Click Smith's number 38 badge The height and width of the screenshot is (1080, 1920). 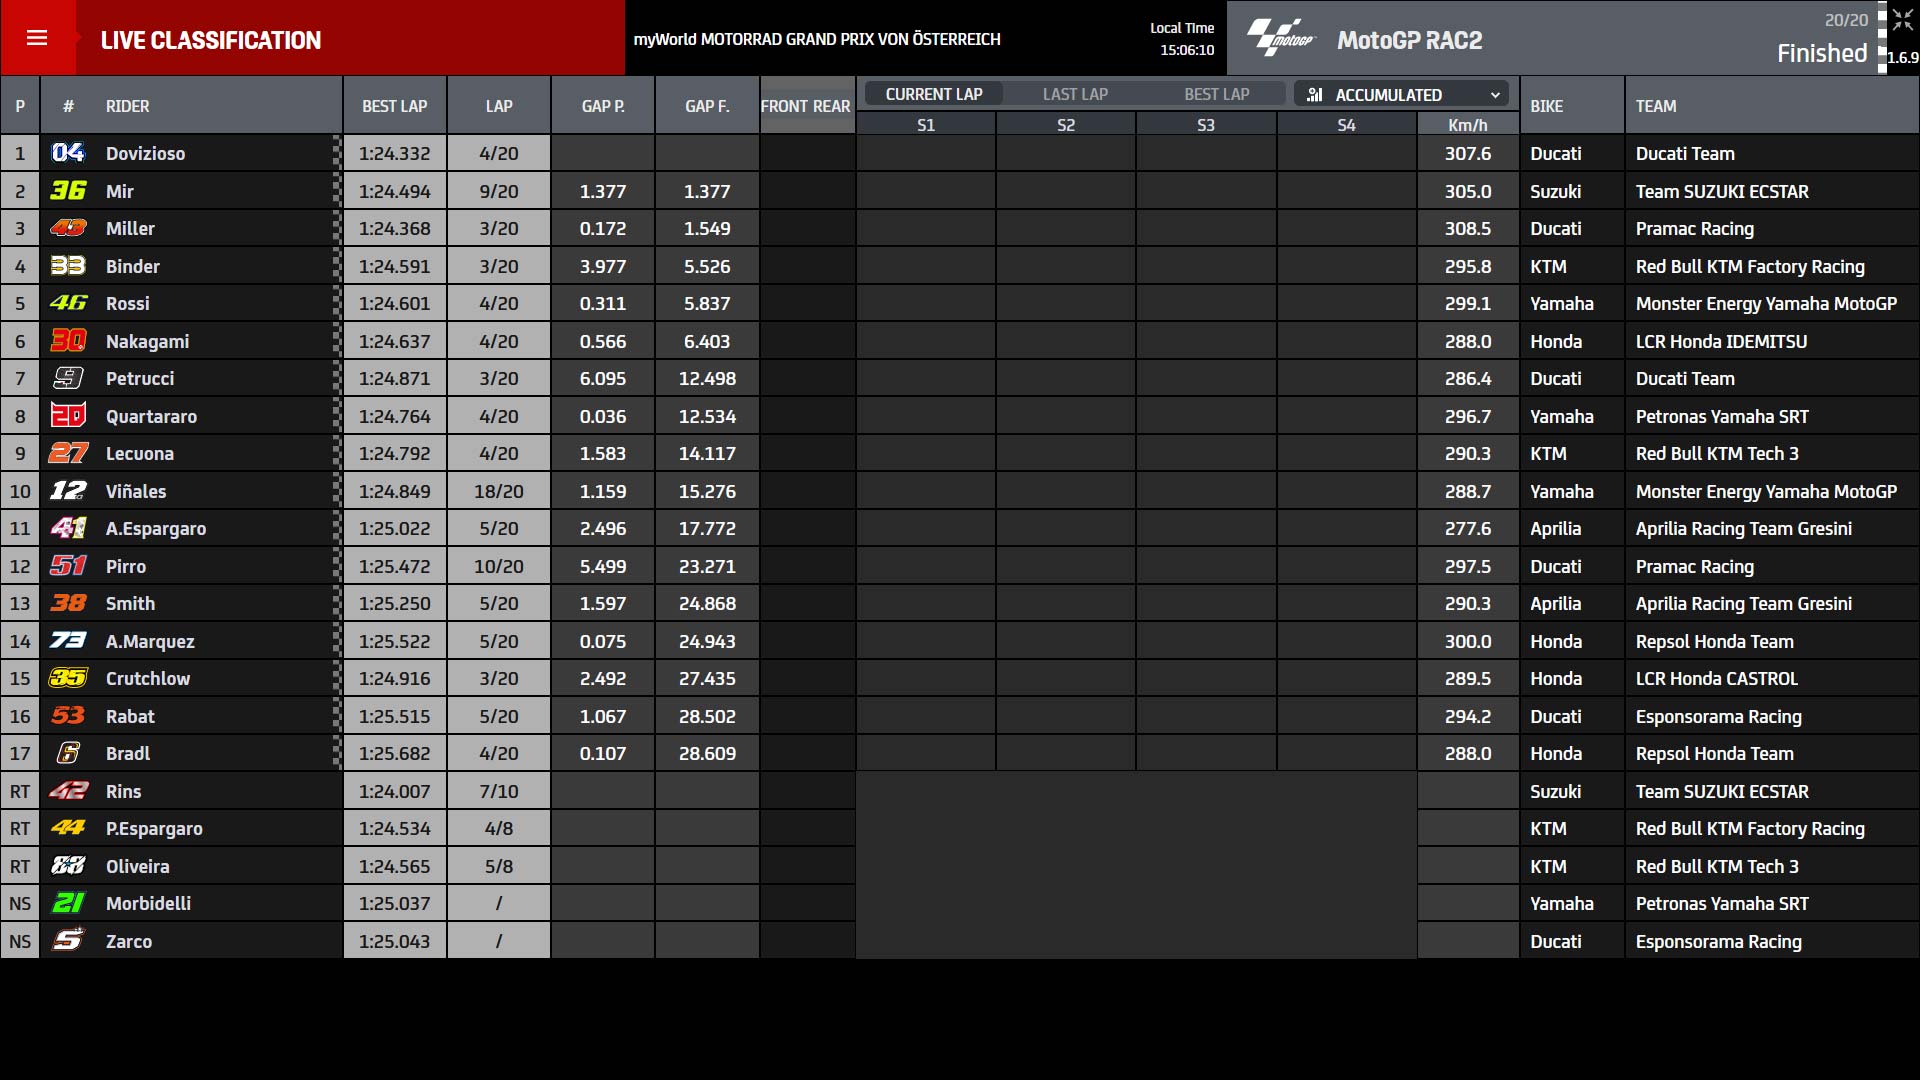point(68,603)
